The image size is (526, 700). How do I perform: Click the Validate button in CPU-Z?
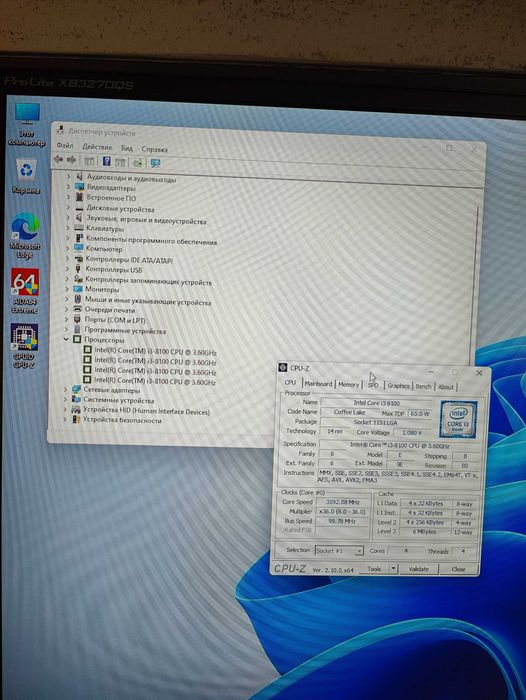tap(418, 569)
